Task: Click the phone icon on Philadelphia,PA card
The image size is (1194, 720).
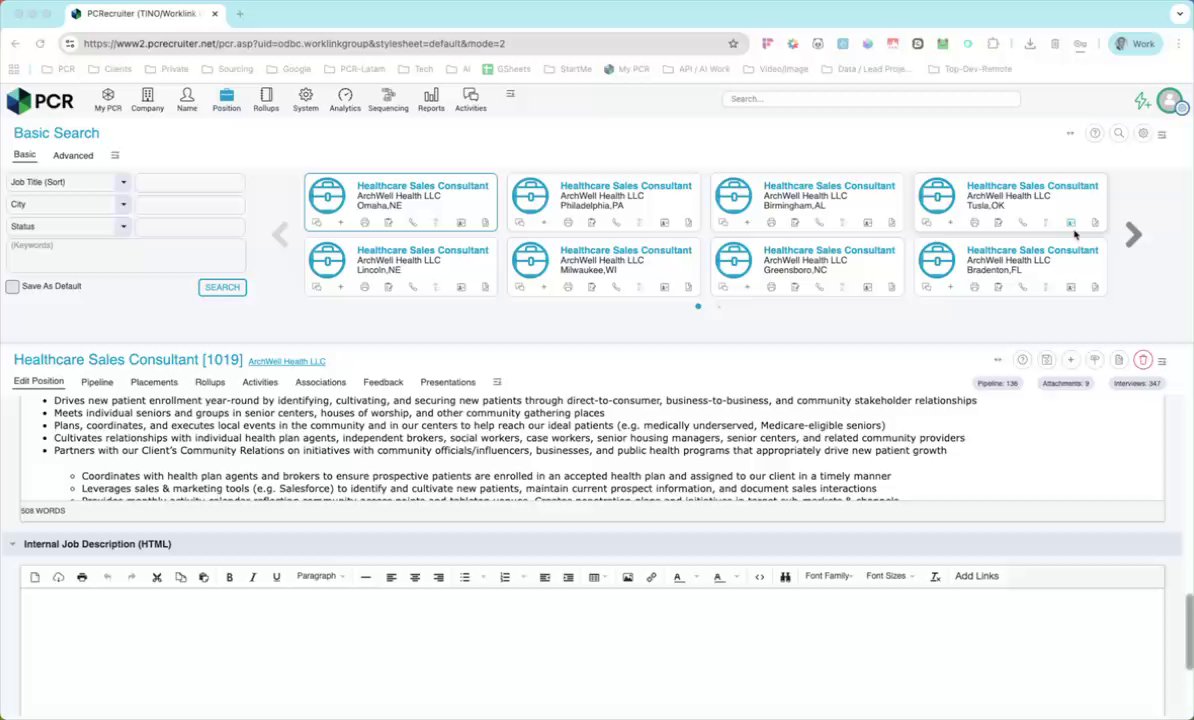Action: point(616,223)
